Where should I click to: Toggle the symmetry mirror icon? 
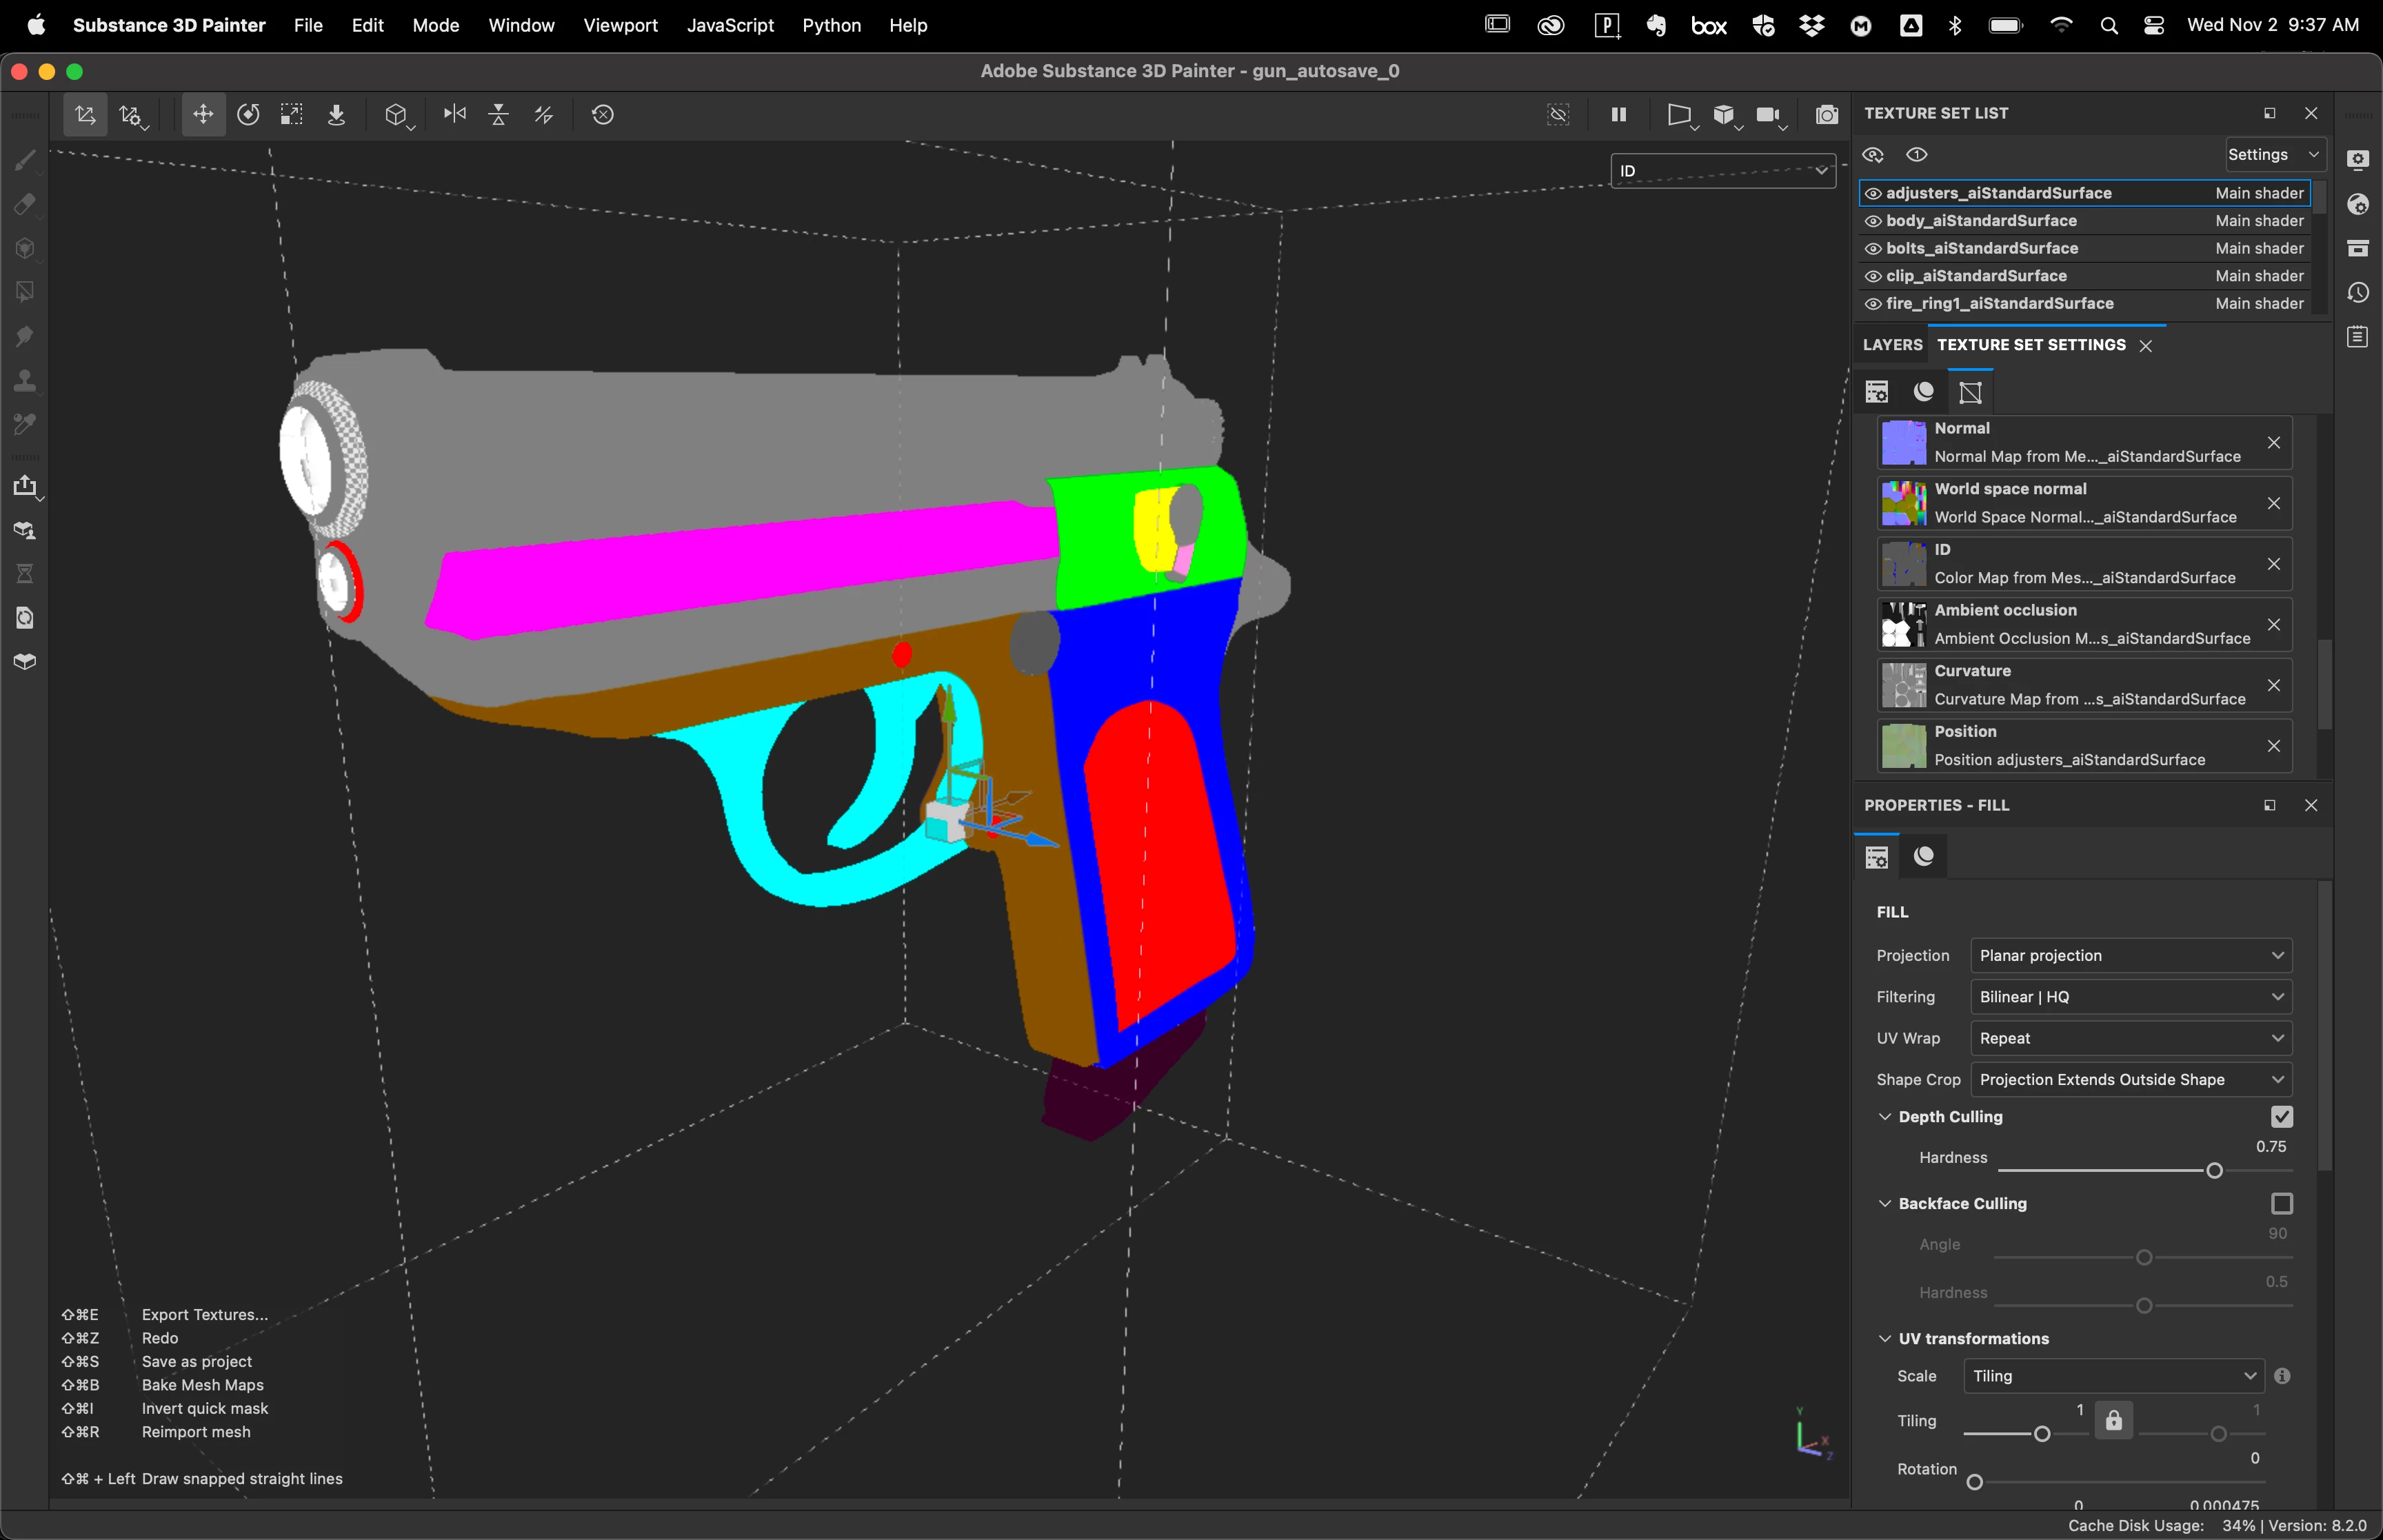pyautogui.click(x=455, y=115)
